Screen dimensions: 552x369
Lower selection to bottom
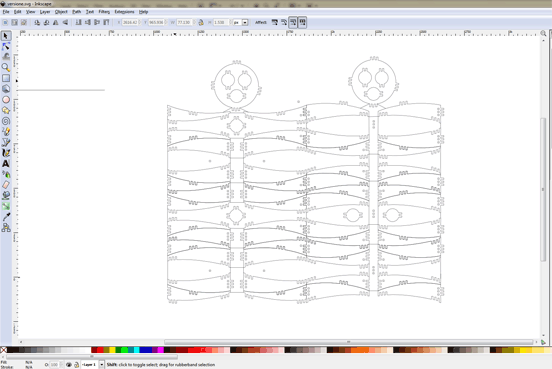tap(79, 23)
